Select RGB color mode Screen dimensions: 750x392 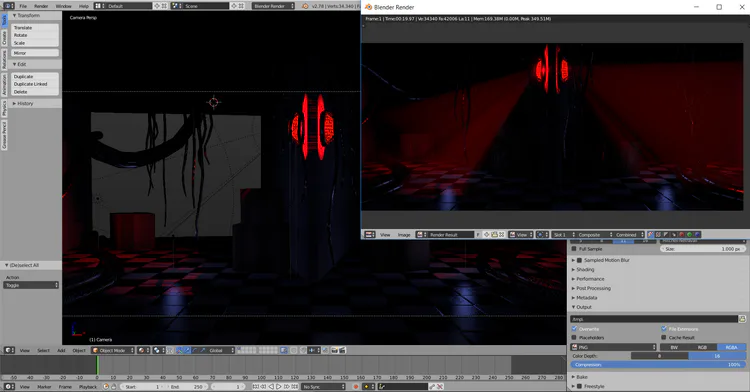point(702,347)
